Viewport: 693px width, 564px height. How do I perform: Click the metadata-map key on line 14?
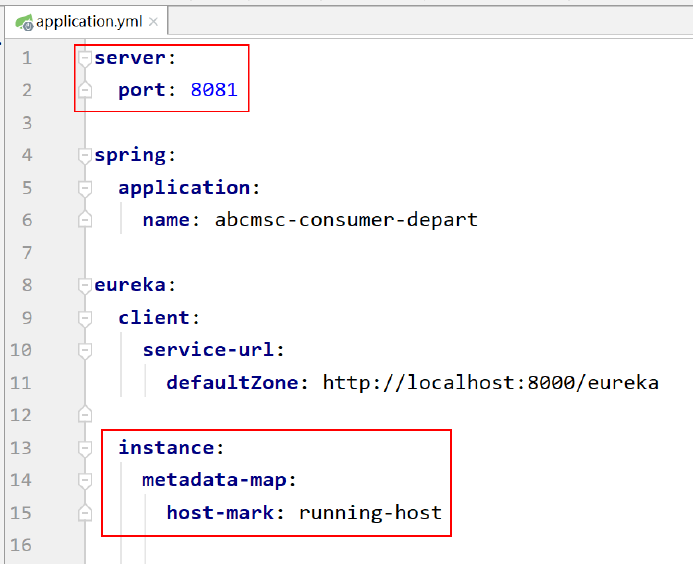[218, 480]
